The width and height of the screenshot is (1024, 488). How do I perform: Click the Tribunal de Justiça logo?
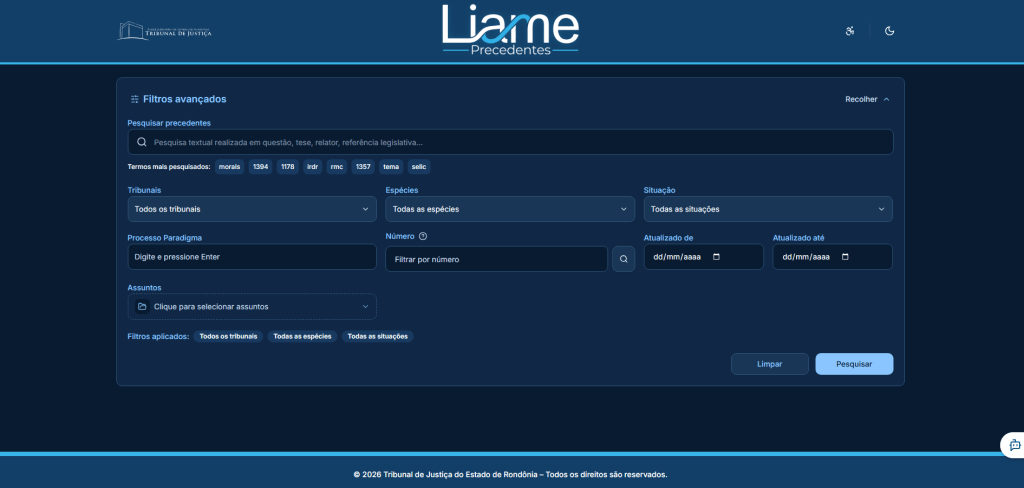[165, 31]
